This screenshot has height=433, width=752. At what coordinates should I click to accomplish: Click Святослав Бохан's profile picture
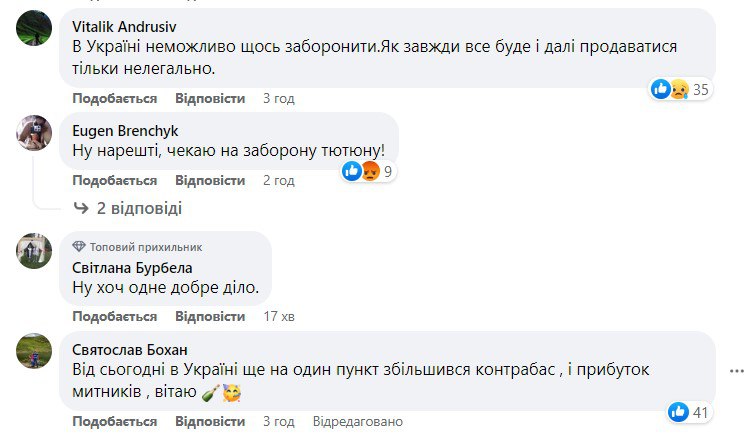click(x=34, y=351)
